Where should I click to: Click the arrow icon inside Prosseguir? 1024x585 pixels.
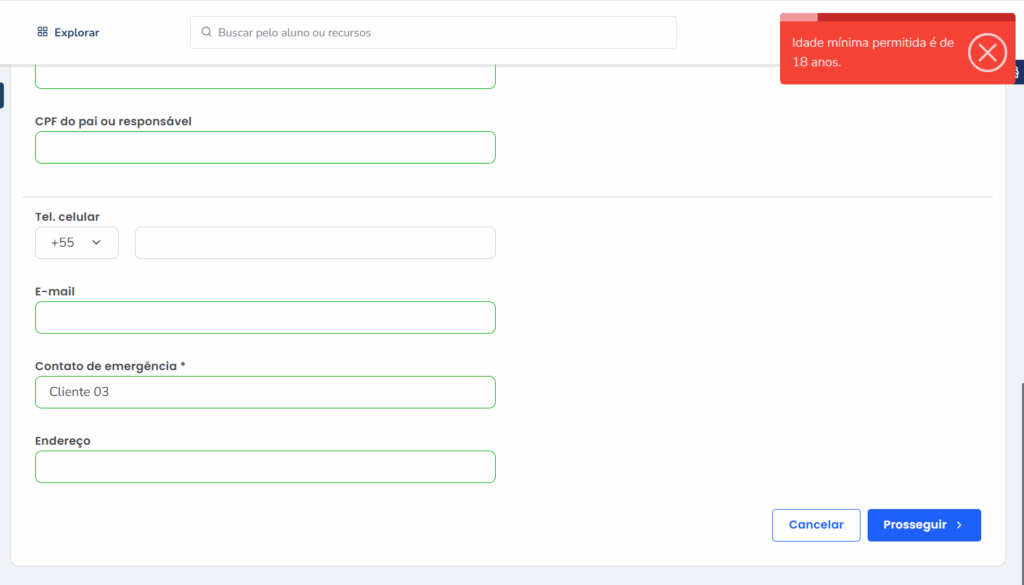(x=959, y=525)
